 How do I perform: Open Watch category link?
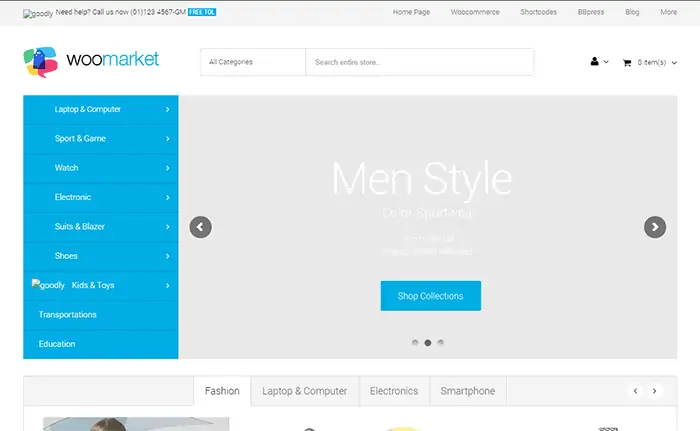(x=67, y=168)
